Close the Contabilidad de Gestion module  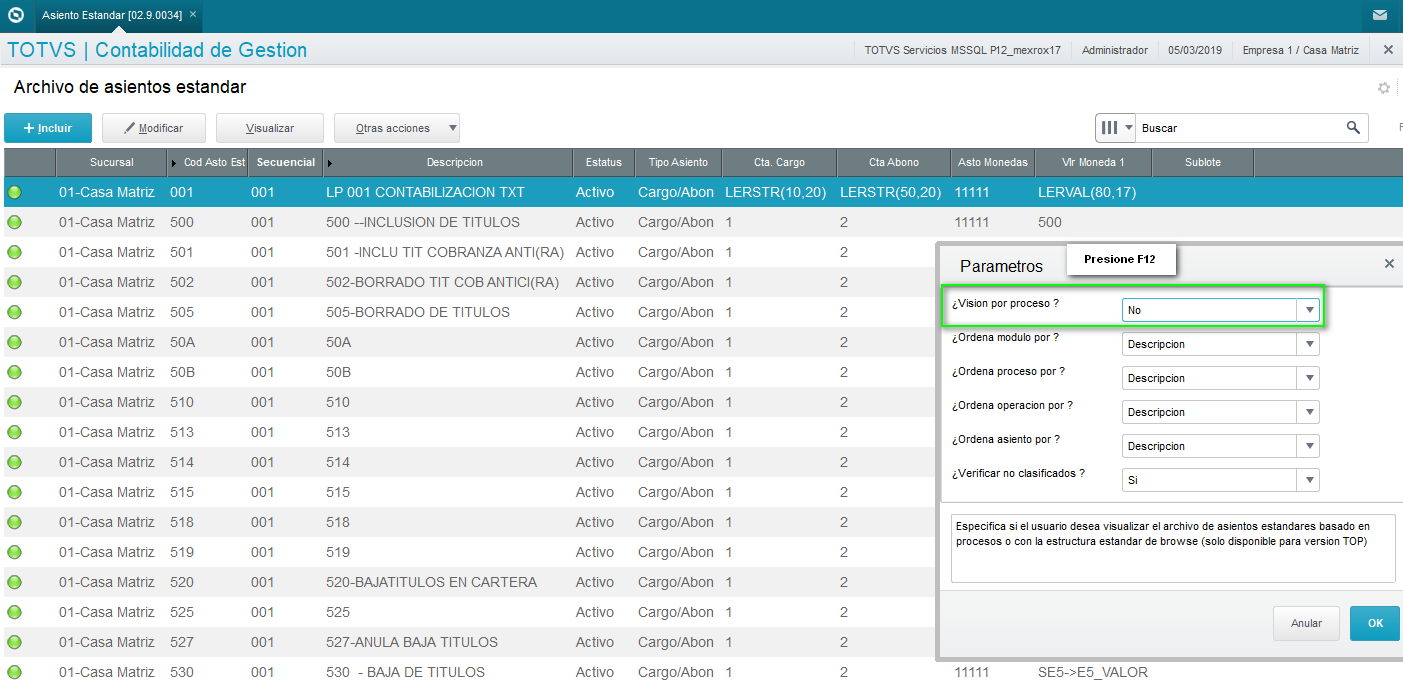(x=1388, y=49)
